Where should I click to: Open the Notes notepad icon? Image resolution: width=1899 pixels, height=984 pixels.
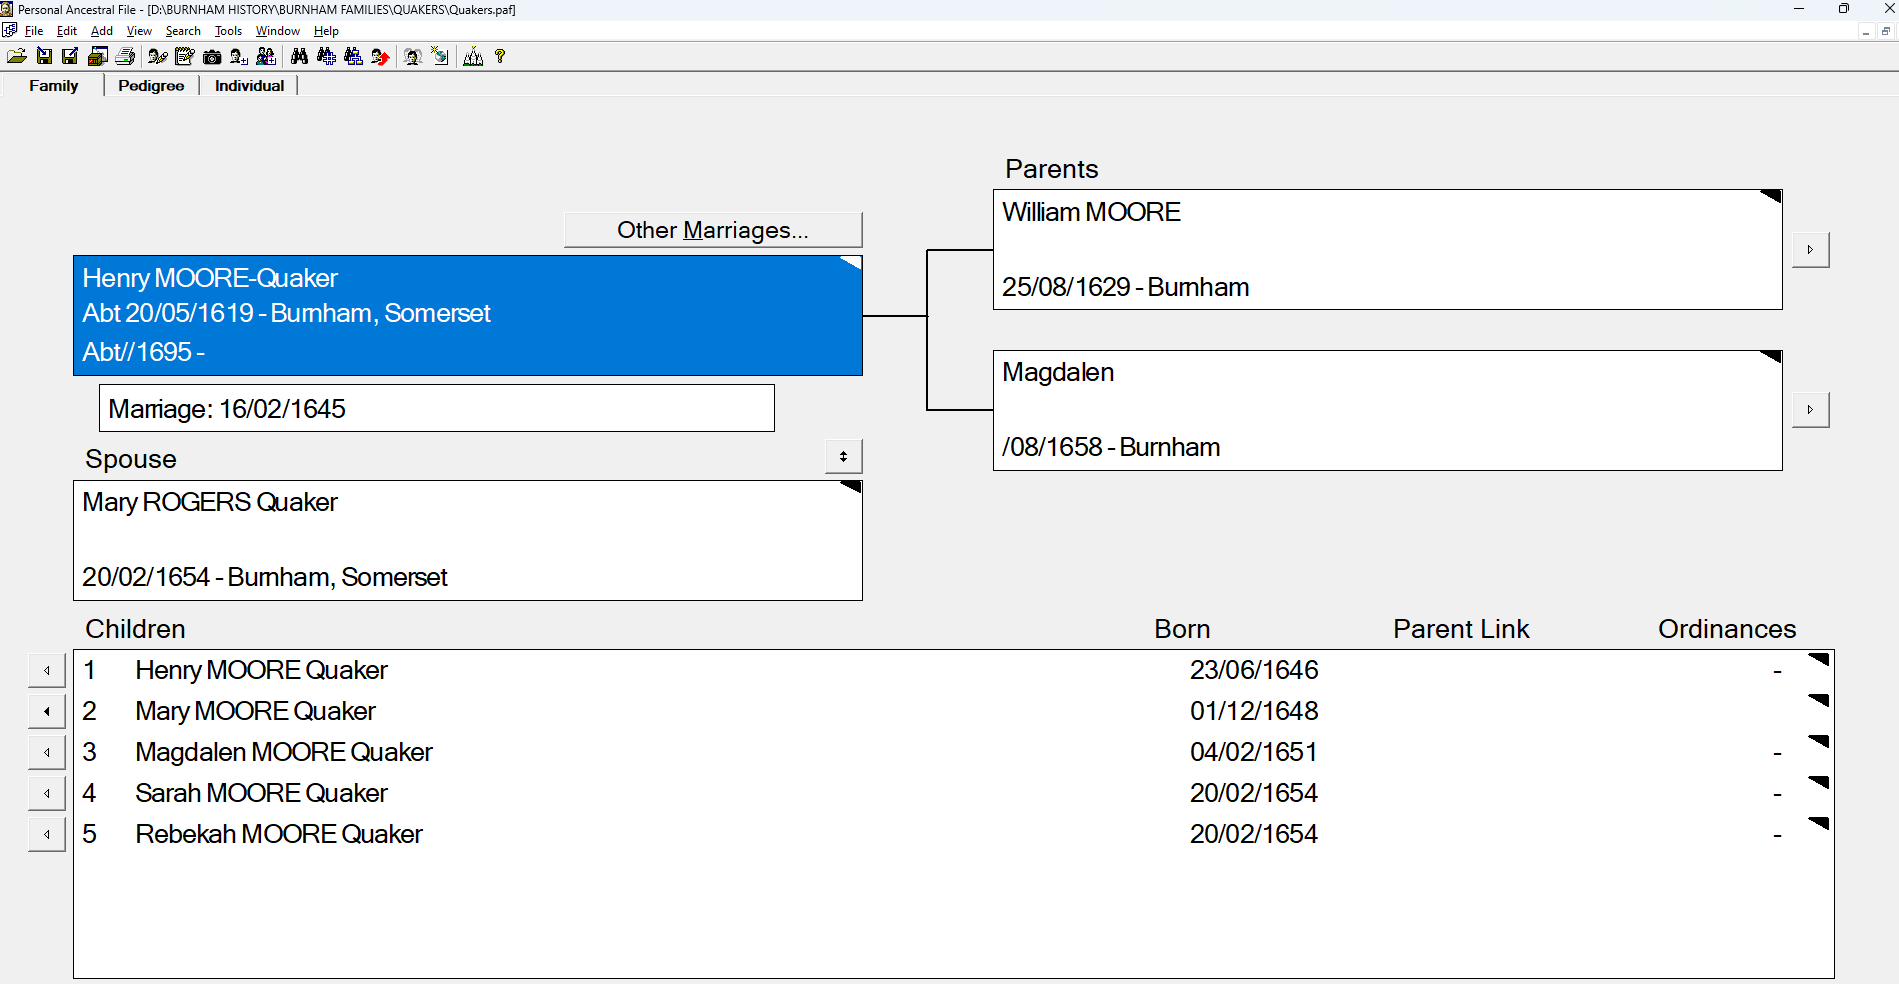click(185, 57)
